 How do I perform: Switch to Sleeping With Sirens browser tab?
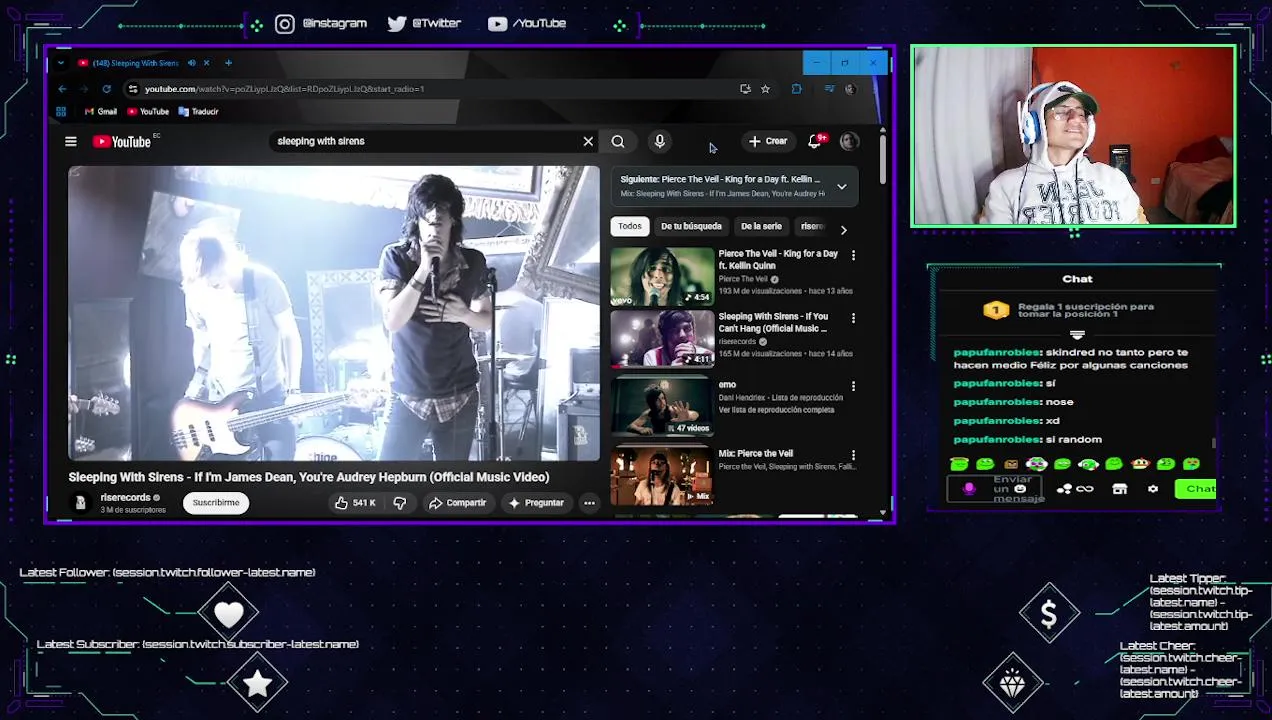pos(135,63)
